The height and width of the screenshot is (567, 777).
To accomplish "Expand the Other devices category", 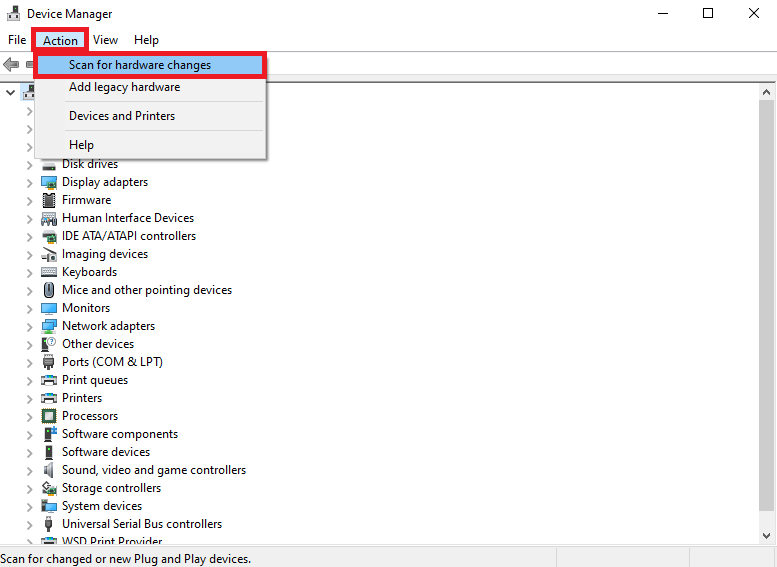I will point(29,344).
